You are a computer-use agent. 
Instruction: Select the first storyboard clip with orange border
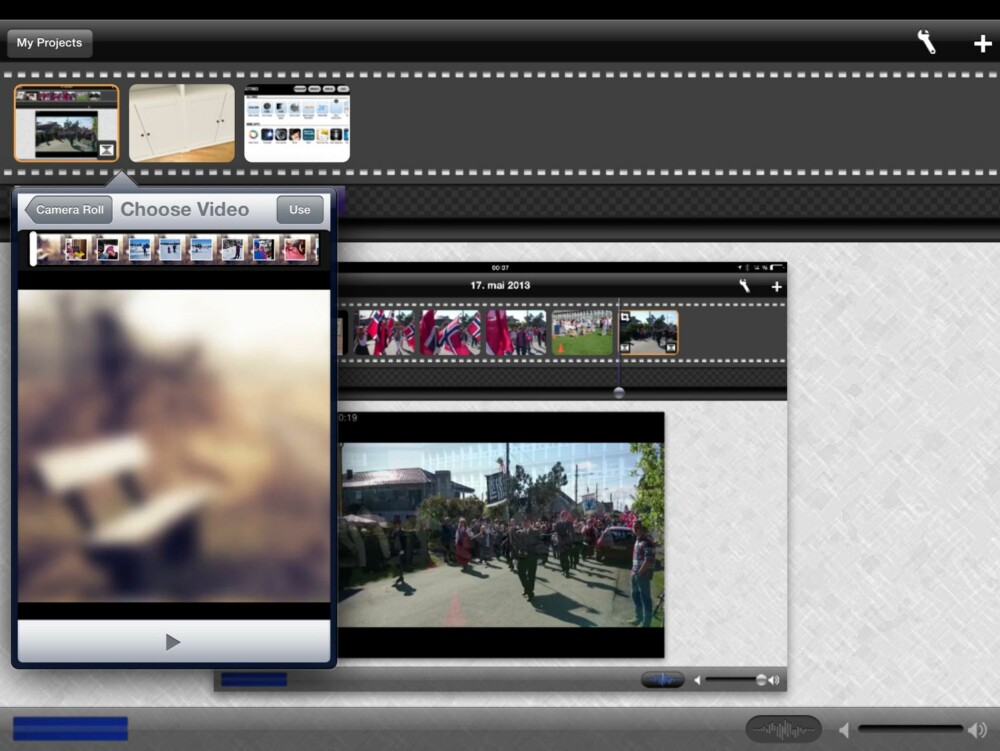click(x=66, y=123)
